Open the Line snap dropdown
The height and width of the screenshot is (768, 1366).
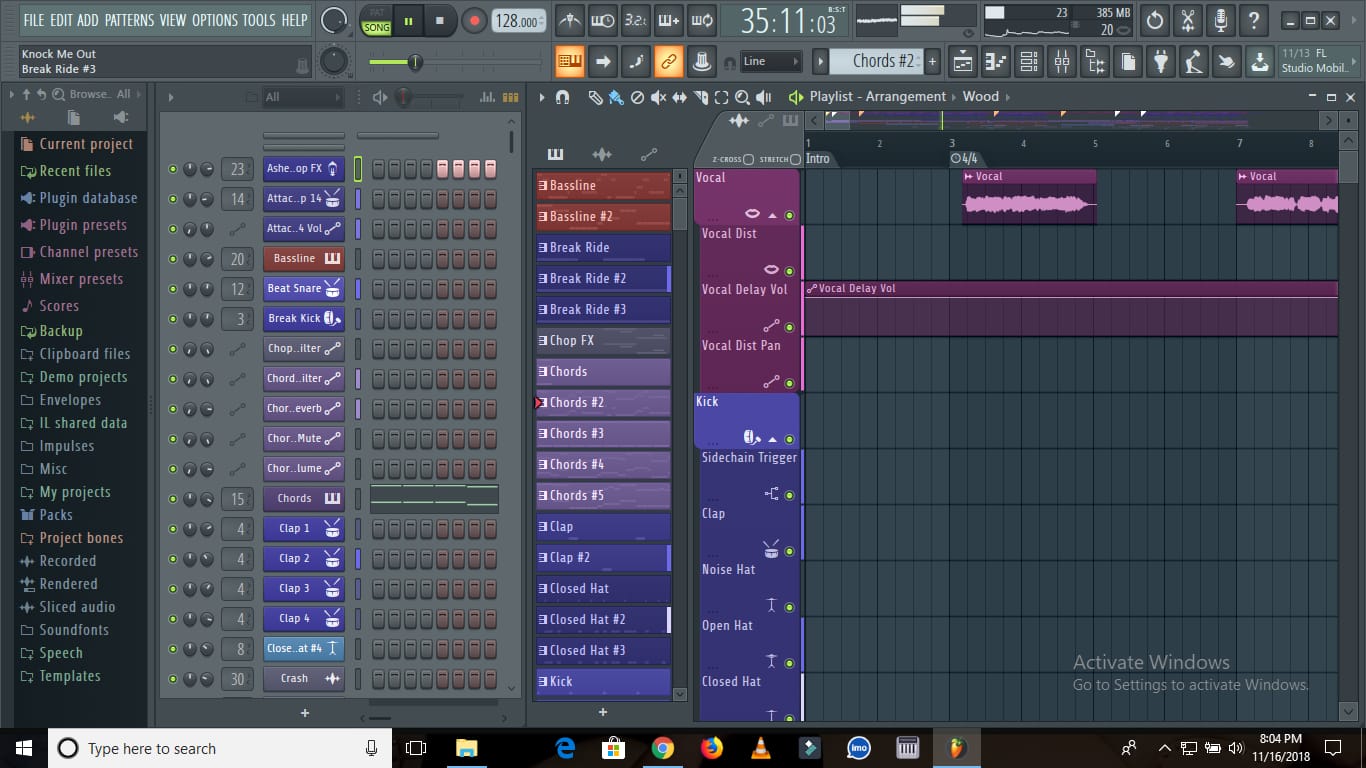771,62
